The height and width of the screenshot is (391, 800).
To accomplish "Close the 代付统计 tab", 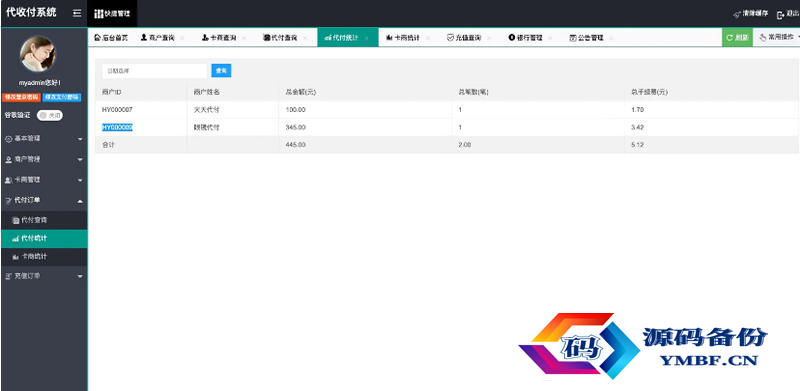I will 367,38.
